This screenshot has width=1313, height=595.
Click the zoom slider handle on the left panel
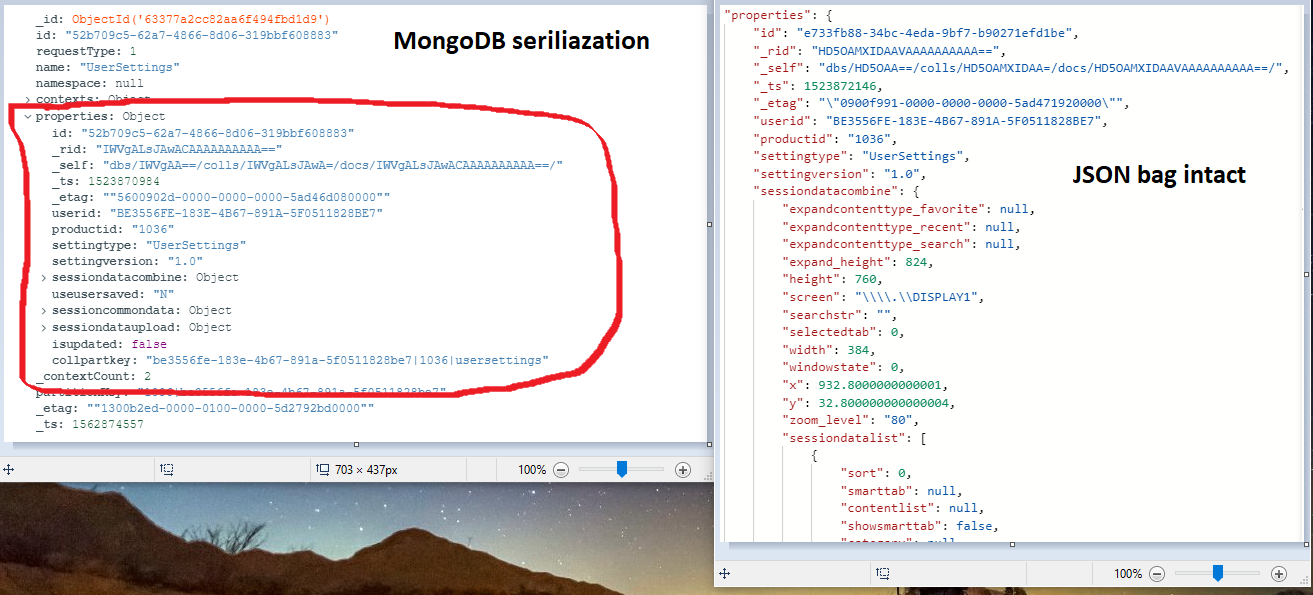(622, 468)
